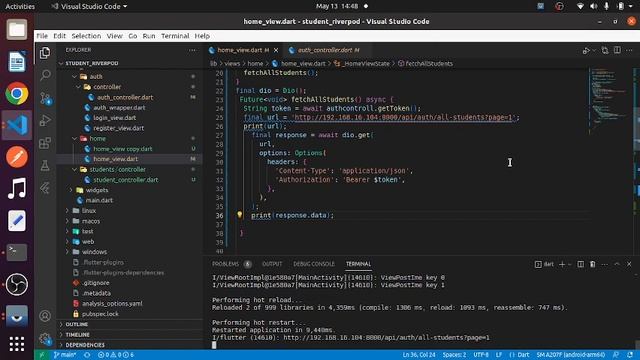Click errors and warnings count in status bar

(x=116, y=355)
